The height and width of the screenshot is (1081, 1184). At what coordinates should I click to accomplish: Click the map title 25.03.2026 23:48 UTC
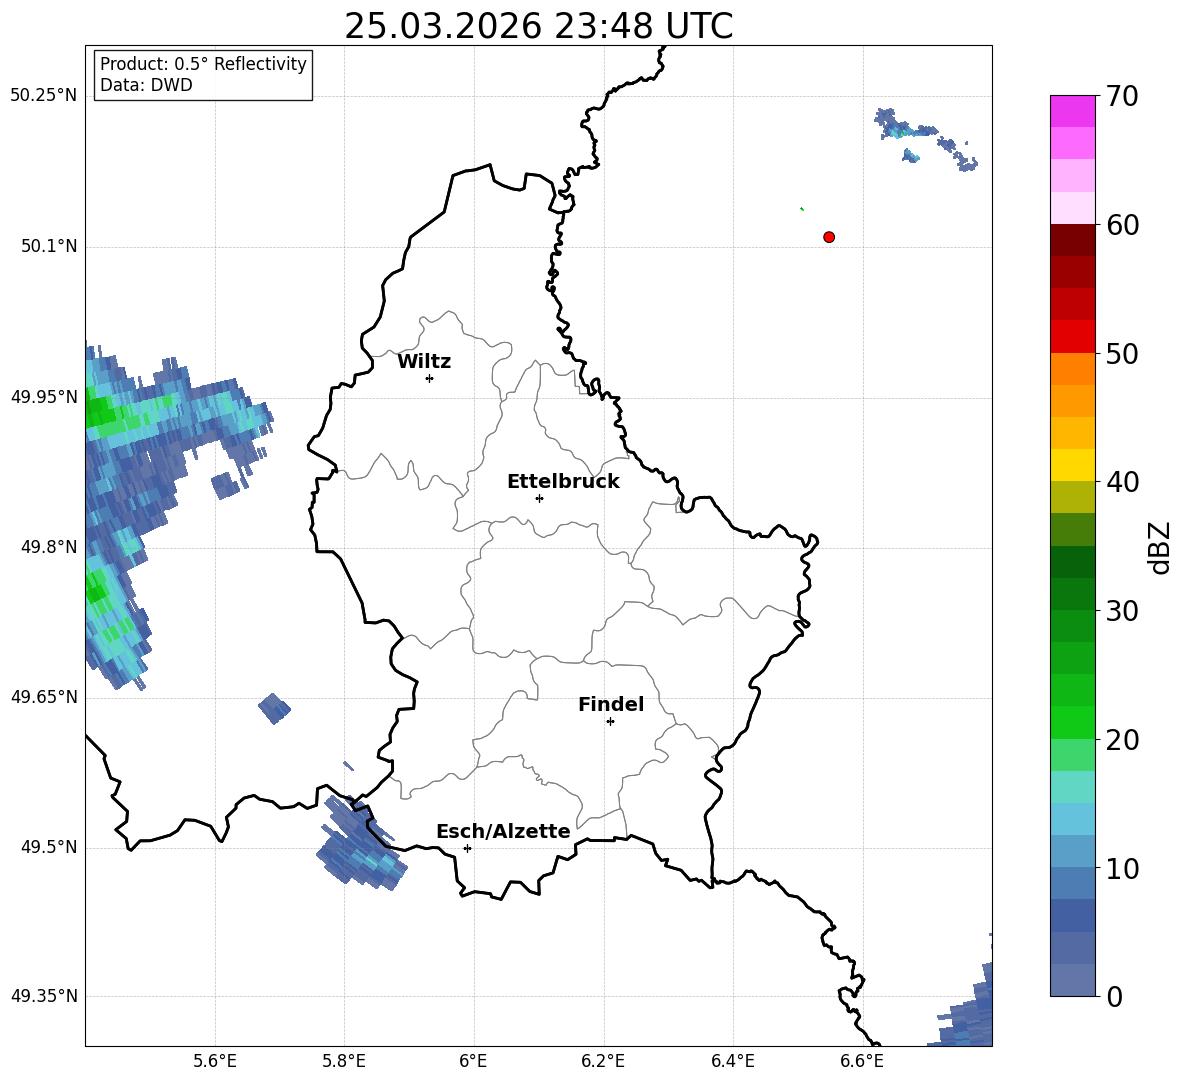point(538,26)
